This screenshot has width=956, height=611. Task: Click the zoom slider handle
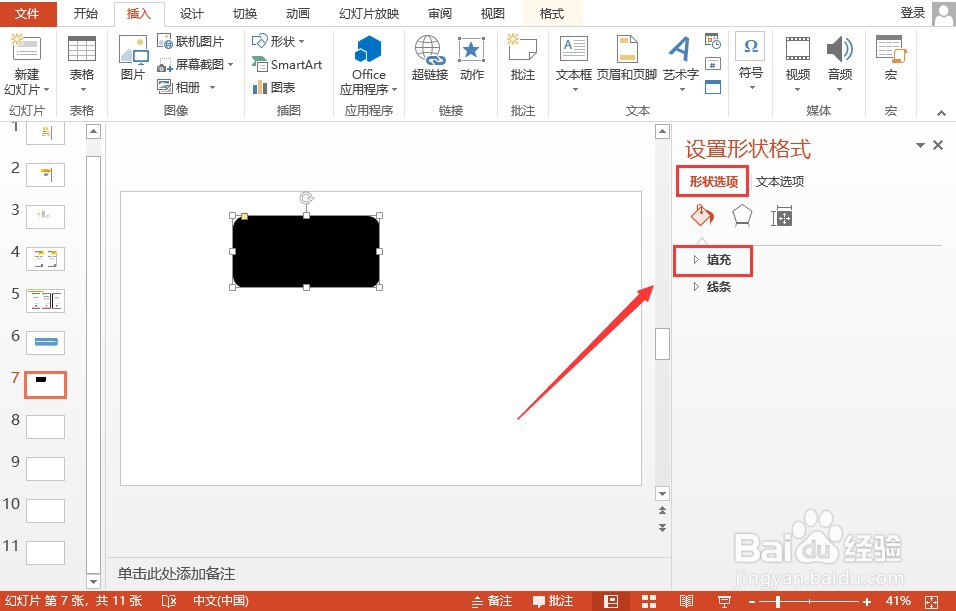click(x=778, y=601)
